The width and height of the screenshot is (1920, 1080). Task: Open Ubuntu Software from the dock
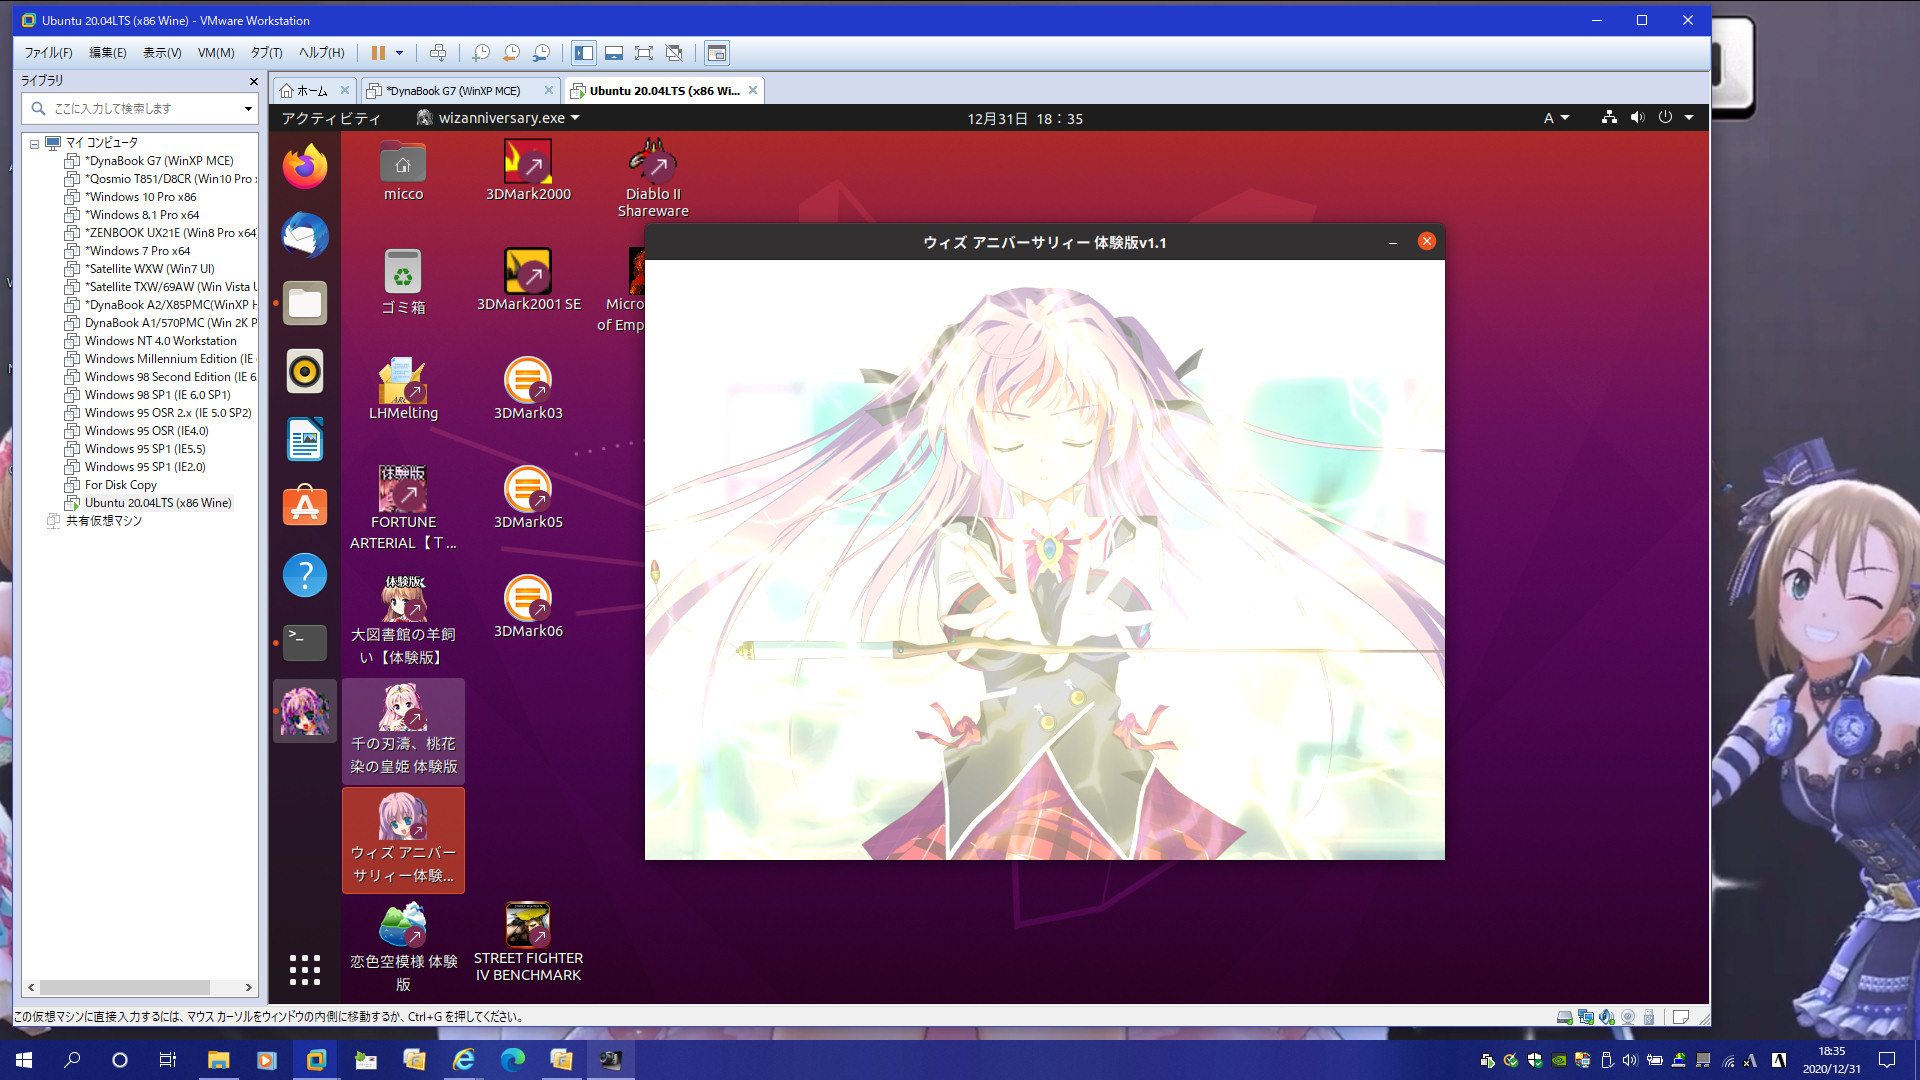tap(305, 507)
